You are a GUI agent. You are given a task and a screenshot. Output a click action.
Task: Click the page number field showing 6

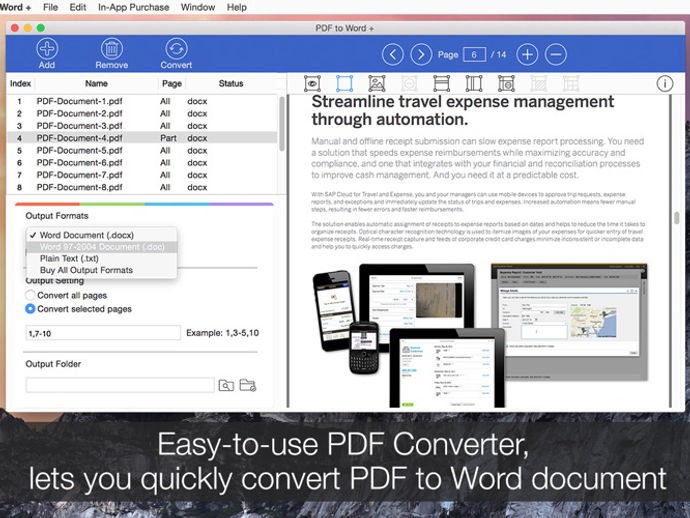[474, 55]
